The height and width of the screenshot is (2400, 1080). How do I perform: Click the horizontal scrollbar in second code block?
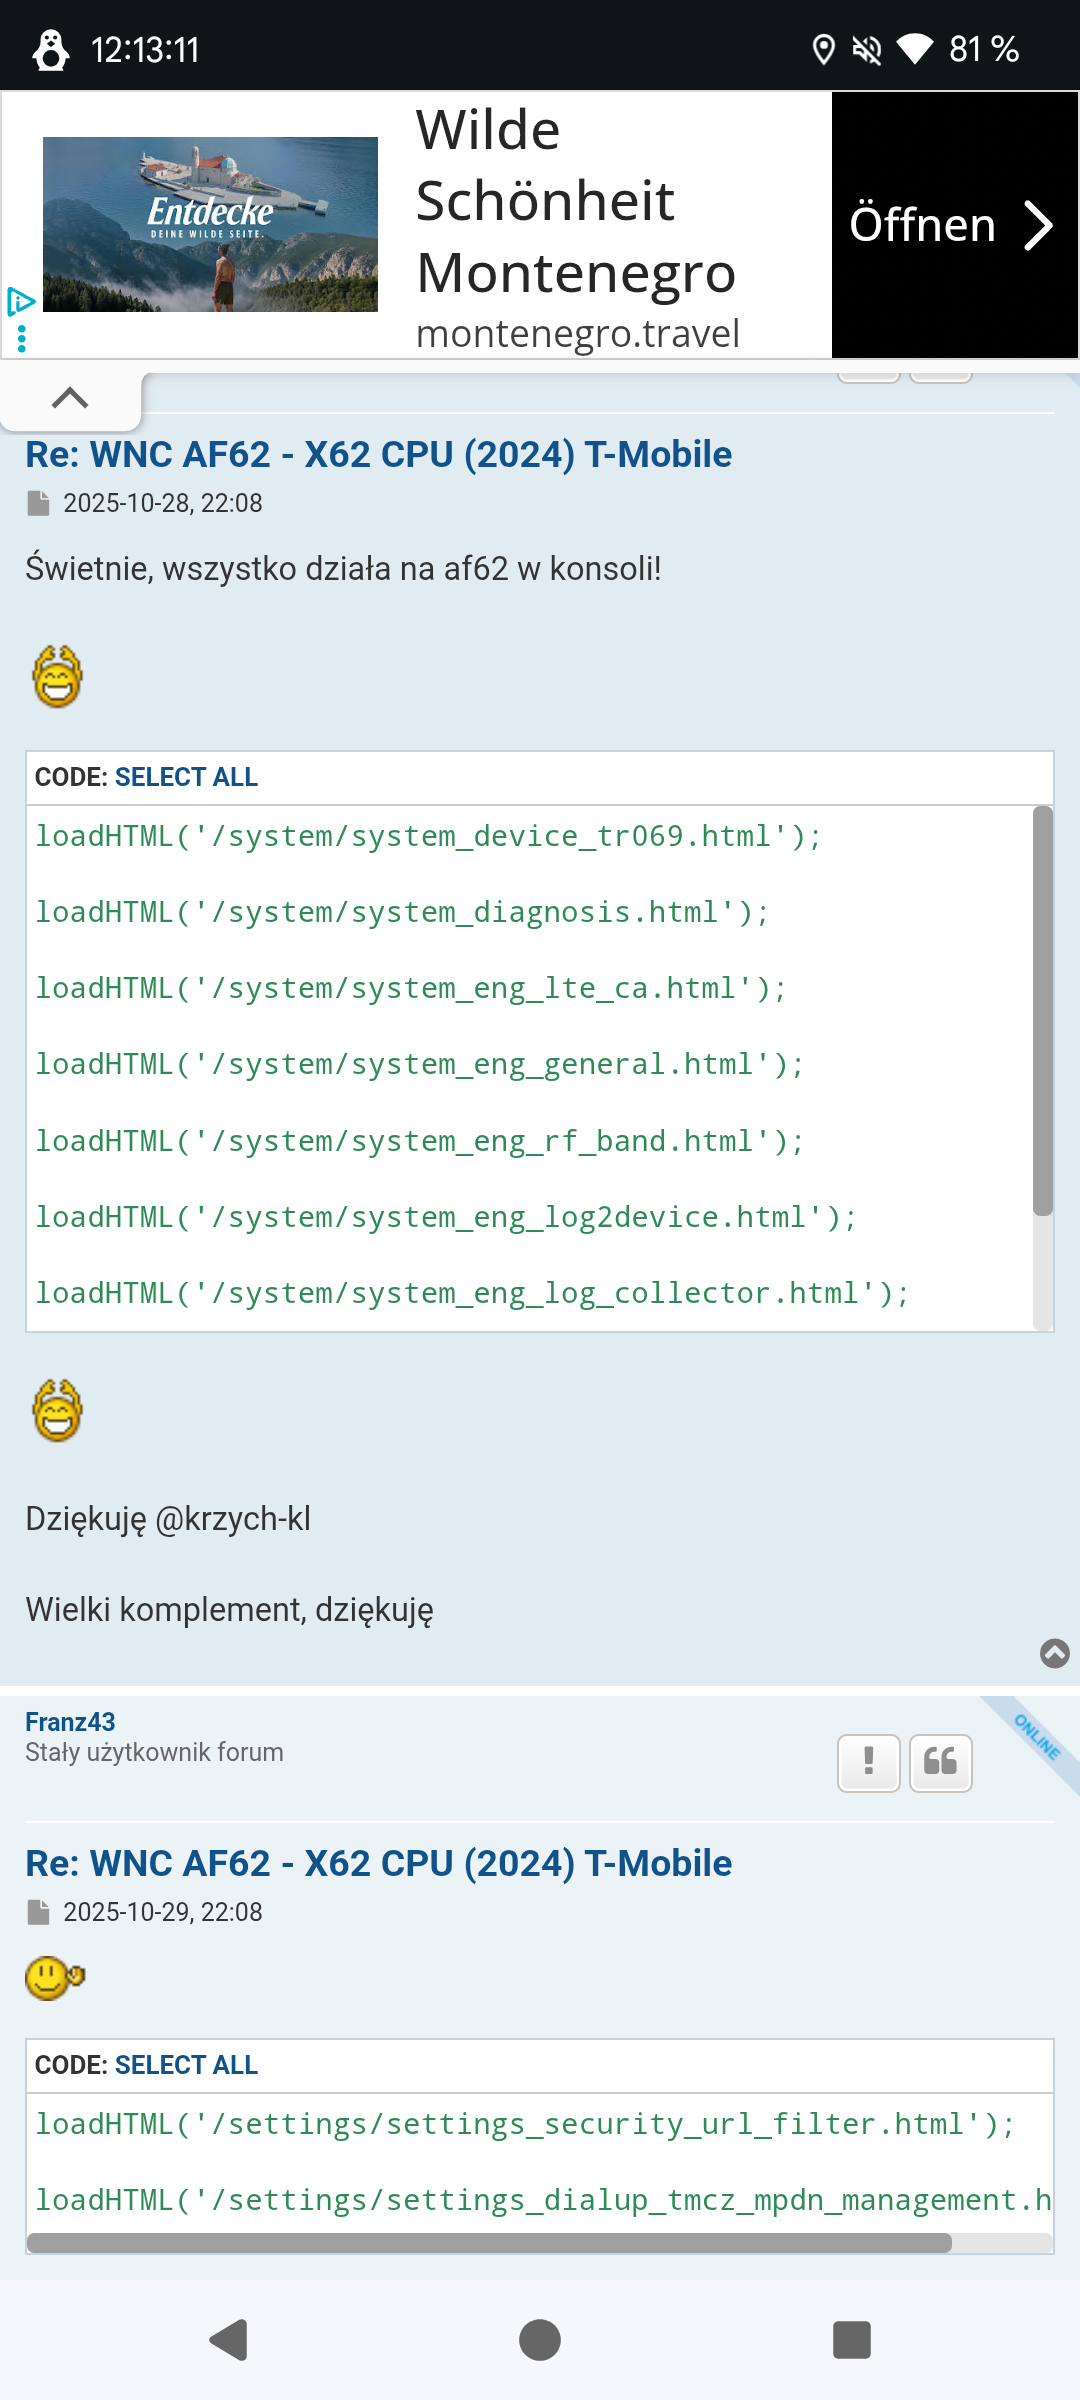tap(490, 2243)
